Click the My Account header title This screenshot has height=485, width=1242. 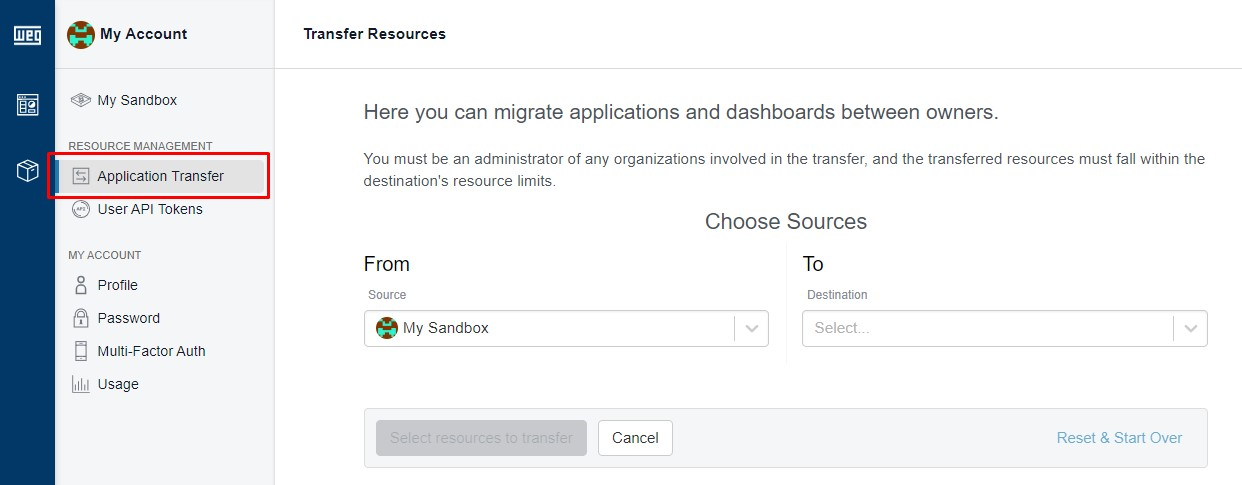(143, 34)
